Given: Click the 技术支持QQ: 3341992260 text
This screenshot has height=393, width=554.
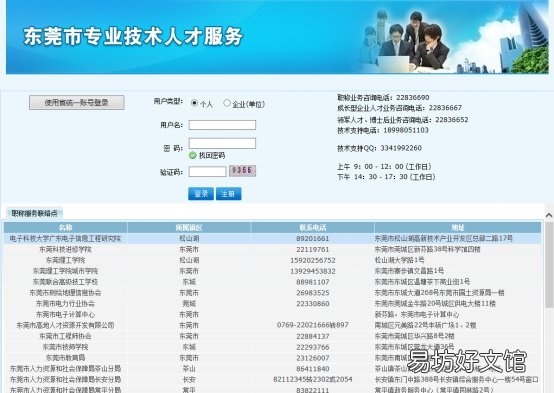Looking at the screenshot, I should [x=379, y=148].
